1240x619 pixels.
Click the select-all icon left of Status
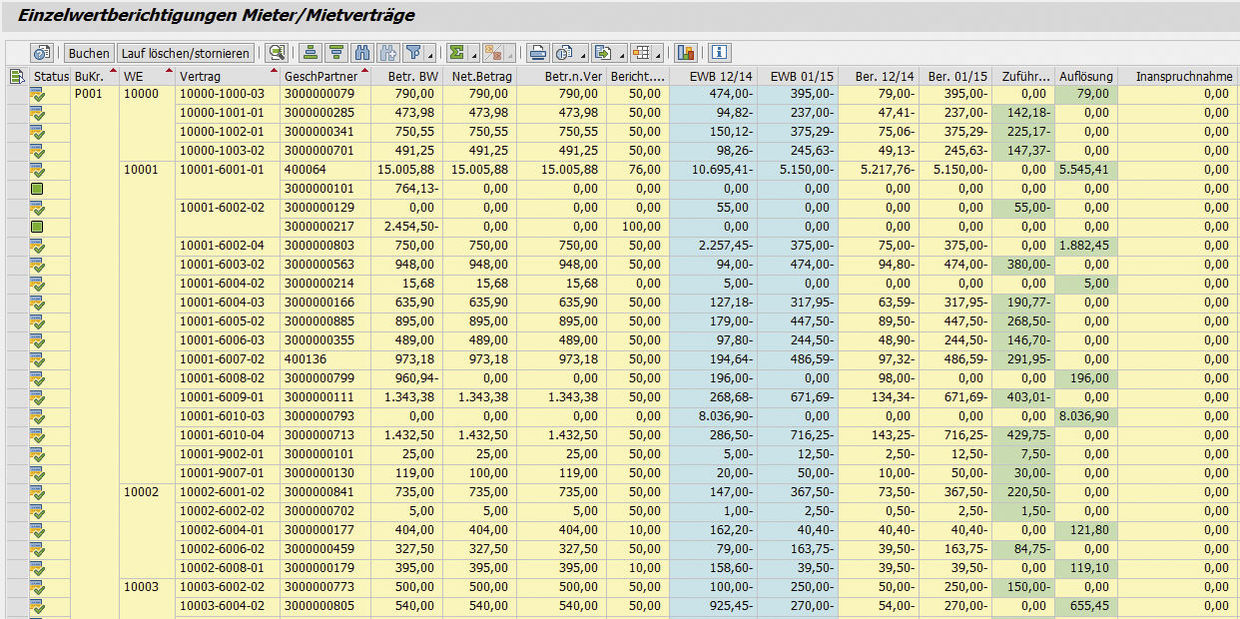(x=16, y=77)
